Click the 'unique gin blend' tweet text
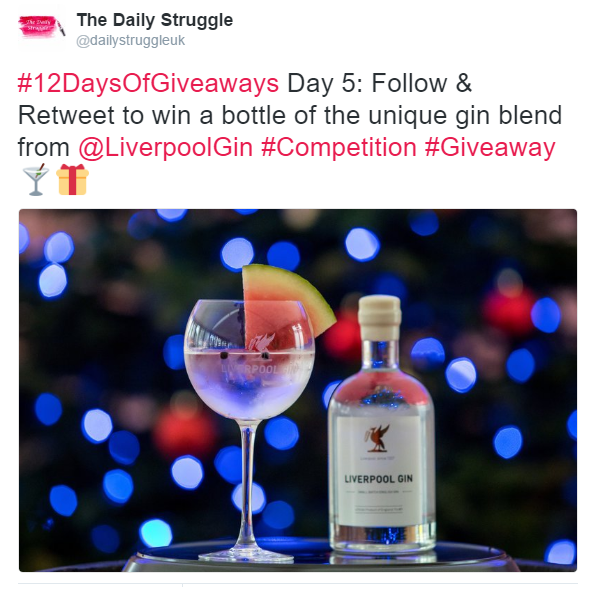 point(465,116)
